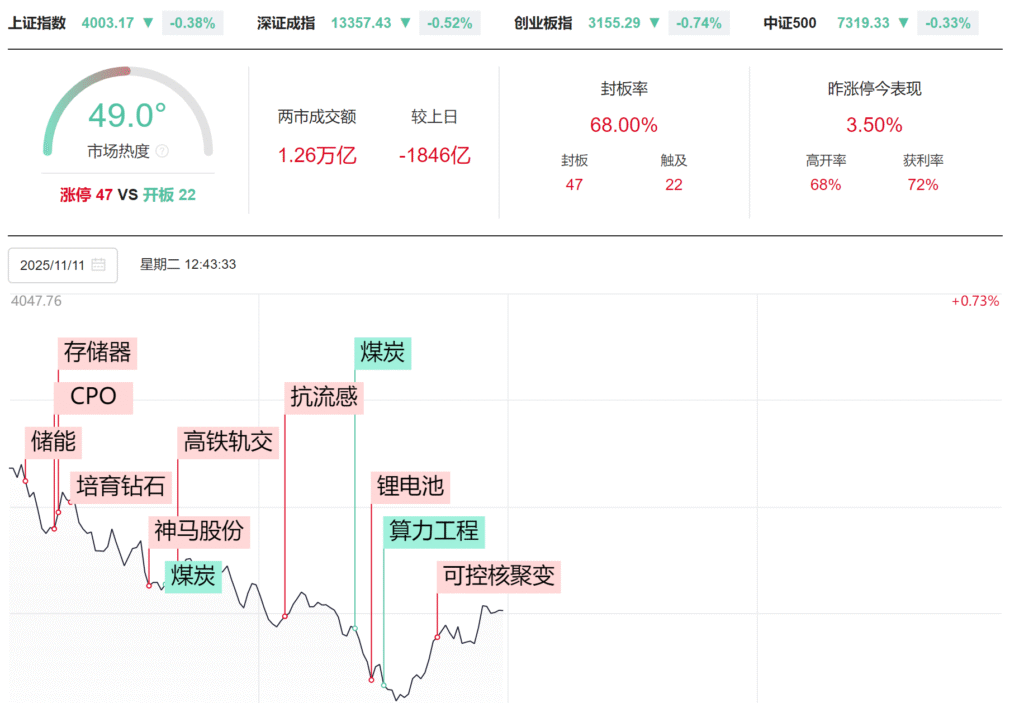Click the down arrow next to 创业板指
This screenshot has width=1024, height=703.
click(x=653, y=23)
